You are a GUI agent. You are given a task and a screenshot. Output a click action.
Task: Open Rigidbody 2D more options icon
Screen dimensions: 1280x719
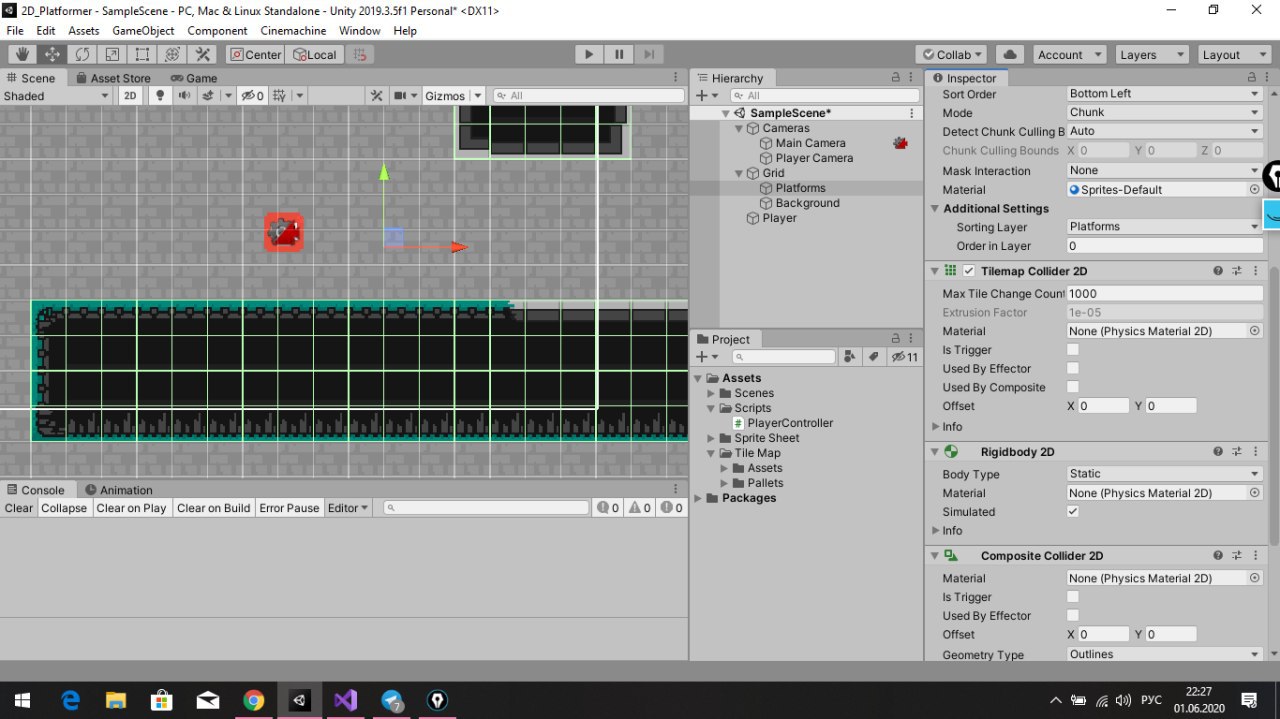pos(1255,452)
